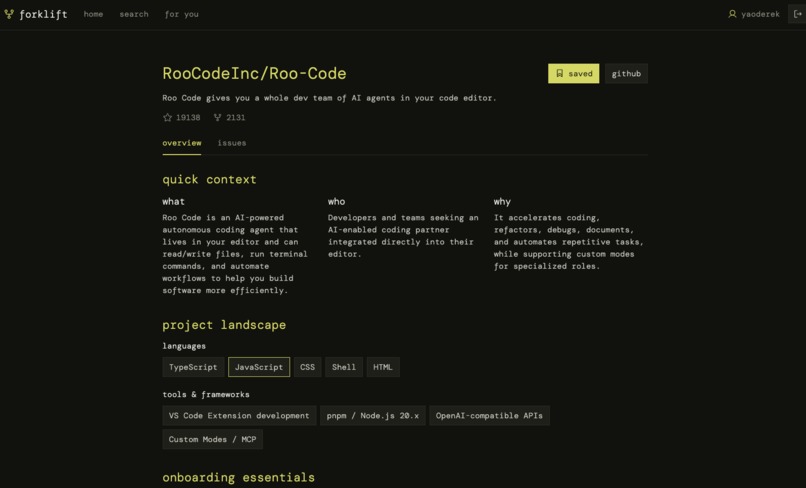
Task: Click the Custom Modes / MCP tag
Action: coord(212,440)
